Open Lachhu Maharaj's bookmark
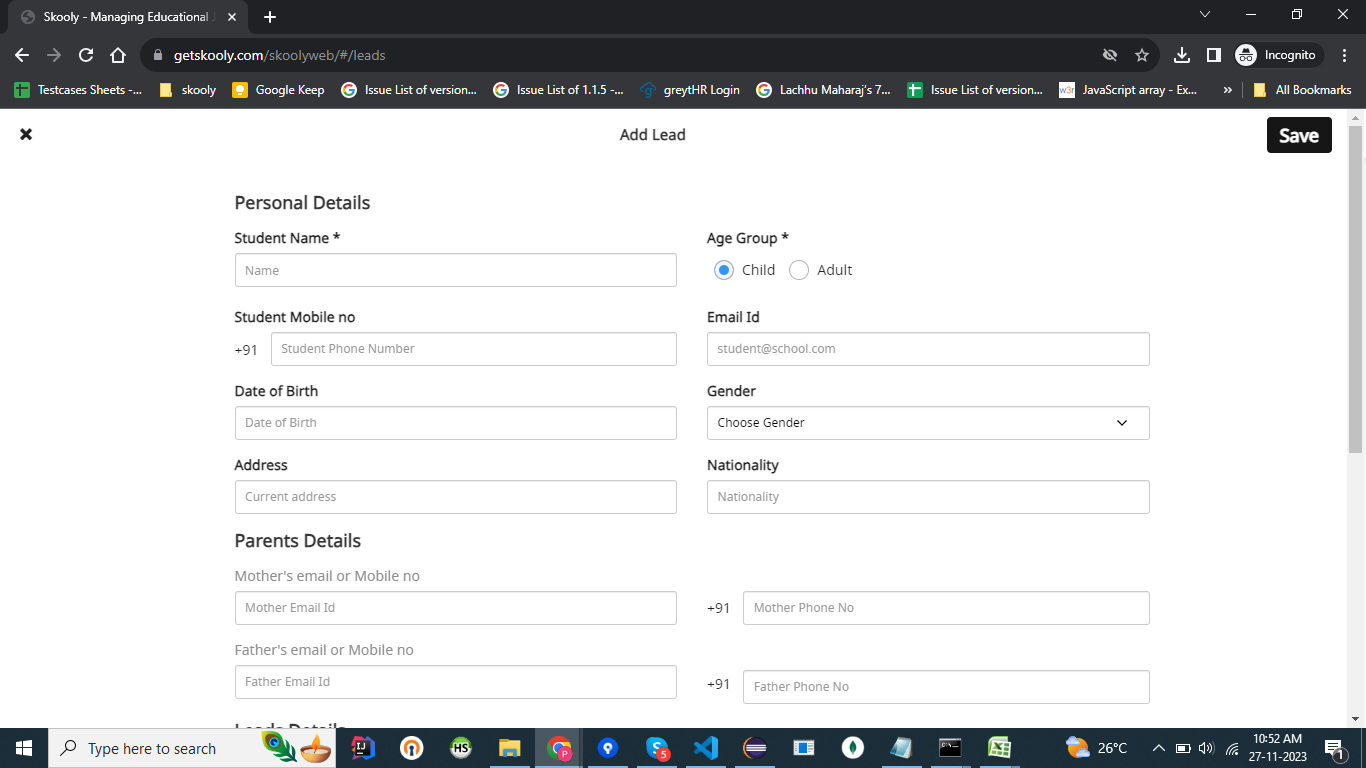1366x768 pixels. (x=823, y=90)
